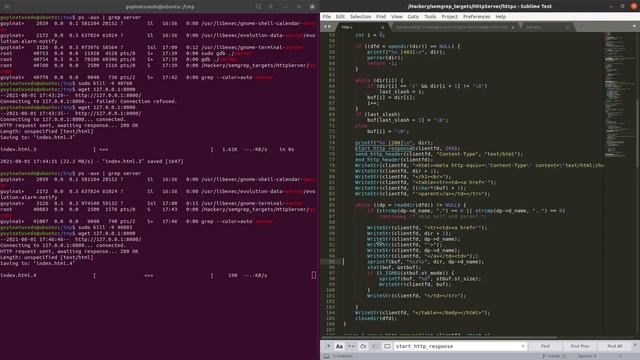Click line number 95 in the gutter
Viewport: 640px width, 360px height.
tap(331, 262)
